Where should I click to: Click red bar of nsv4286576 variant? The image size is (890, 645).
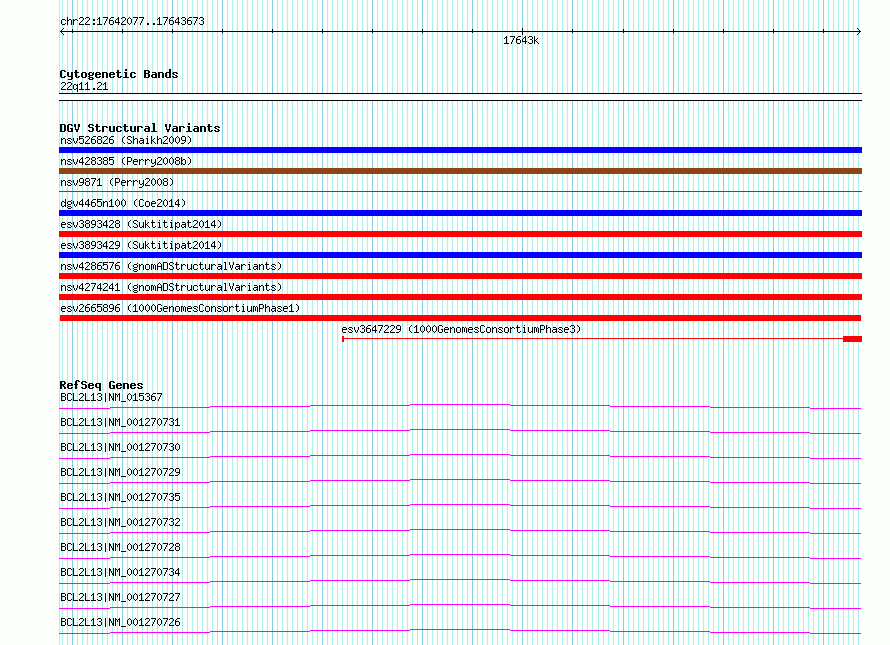460,276
